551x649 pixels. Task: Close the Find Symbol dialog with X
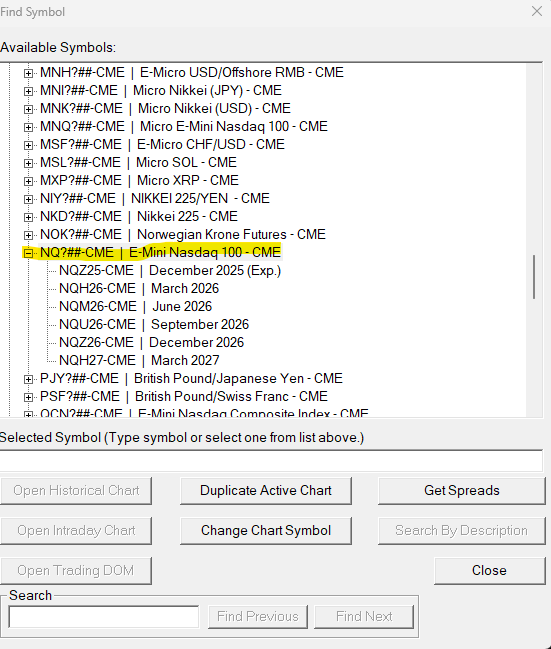[537, 11]
